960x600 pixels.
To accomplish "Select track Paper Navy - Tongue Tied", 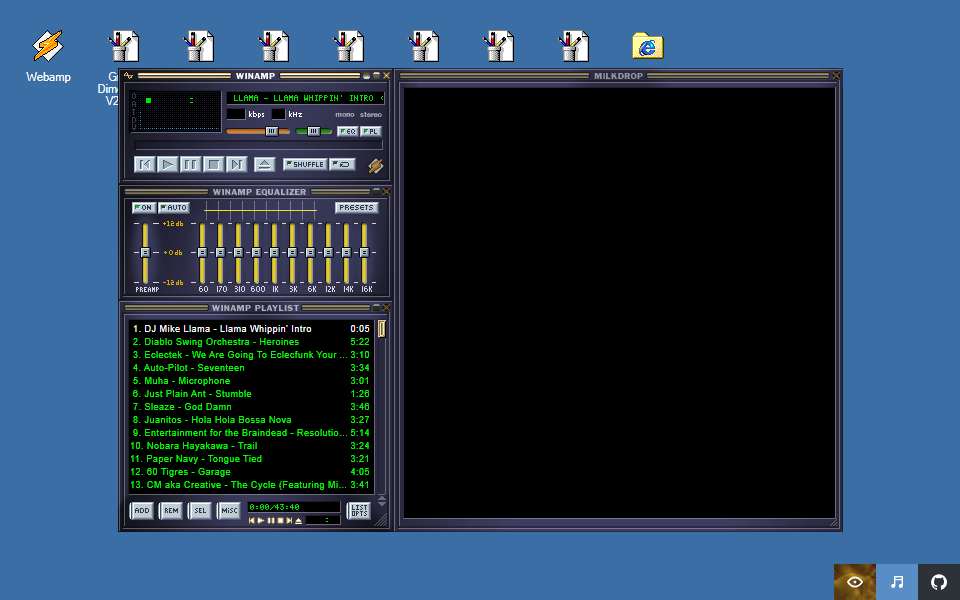I will (x=251, y=459).
